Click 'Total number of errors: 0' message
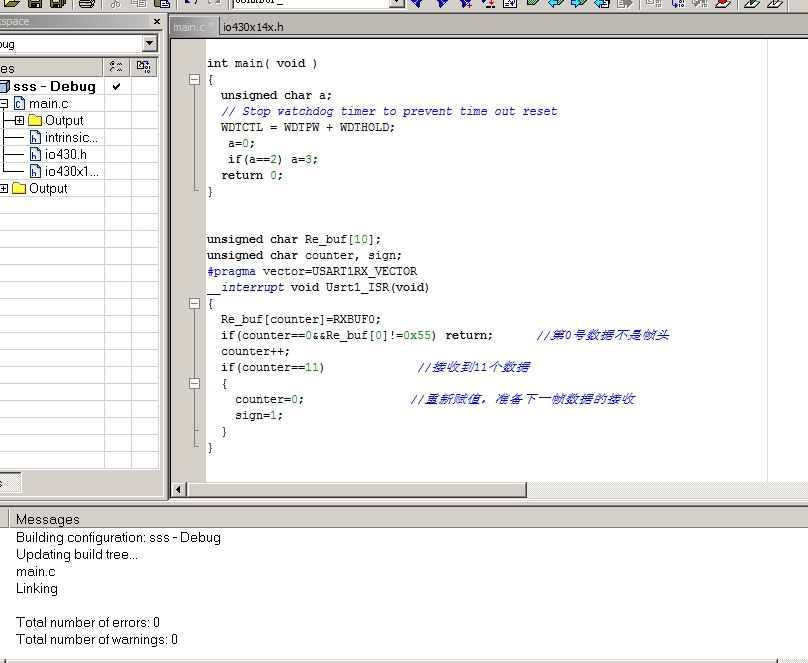The height and width of the screenshot is (663, 808). pyautogui.click(x=88, y=622)
